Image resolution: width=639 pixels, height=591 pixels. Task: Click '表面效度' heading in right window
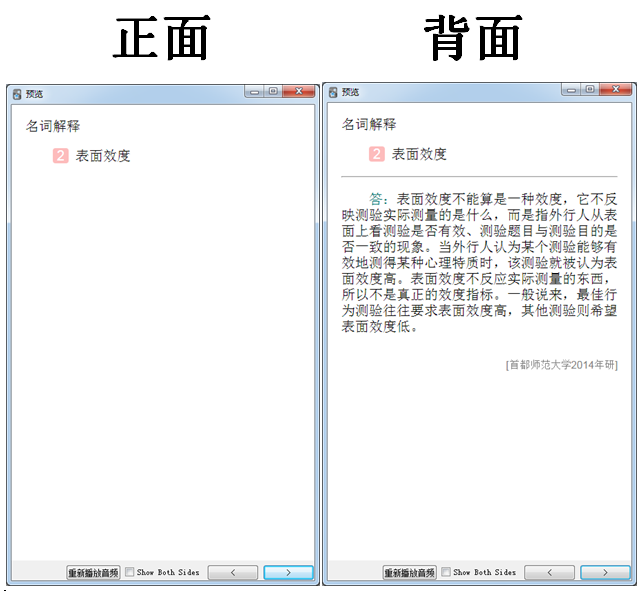[x=419, y=154]
